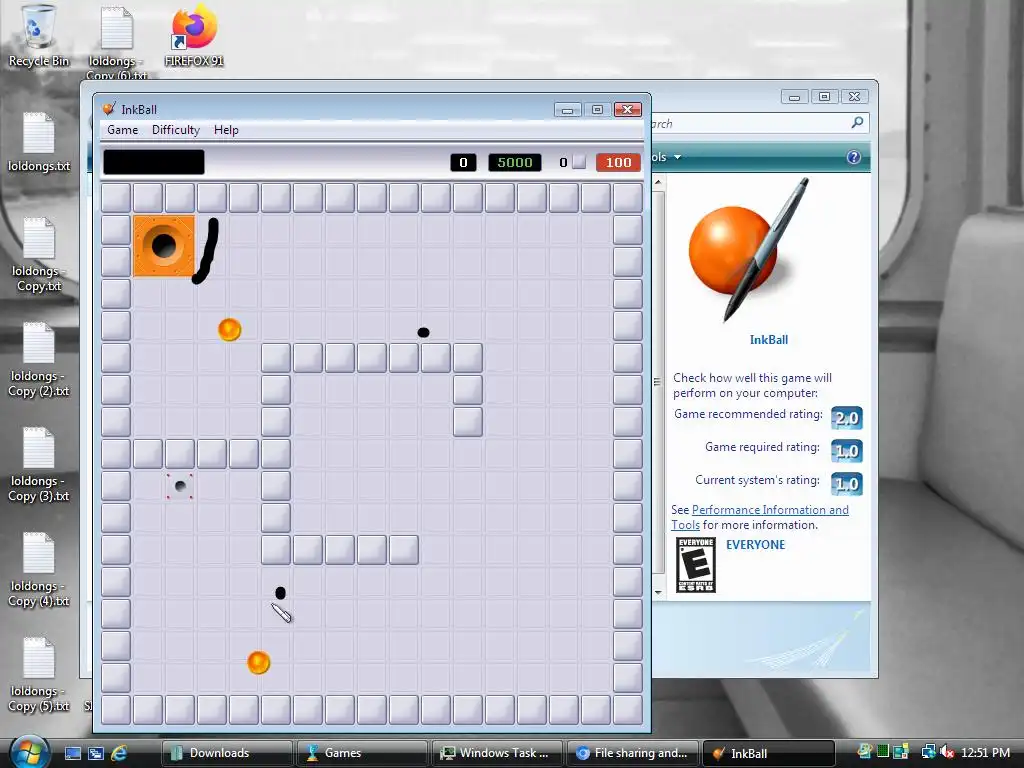This screenshot has width=1024, height=768.
Task: Click the orange ball below the orange hole
Action: click(229, 329)
